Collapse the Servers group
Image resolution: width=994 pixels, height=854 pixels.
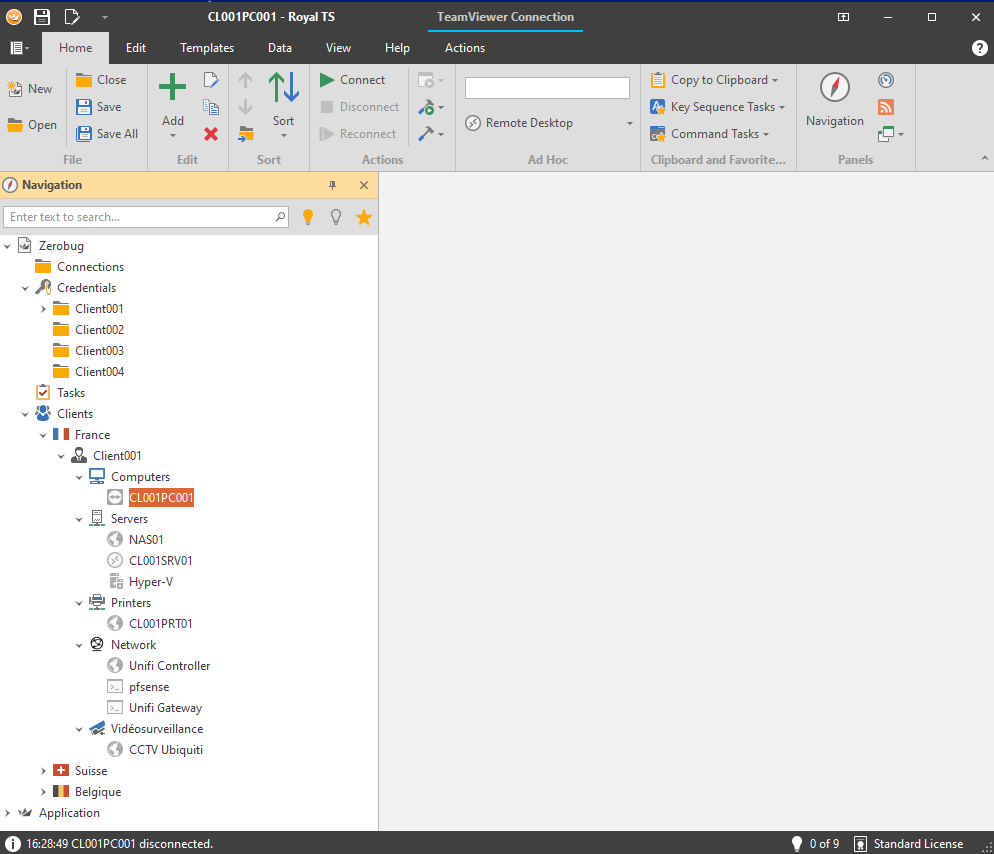pos(79,519)
